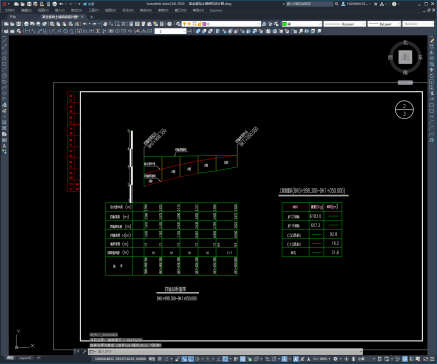Viewport: 437px width, 364px height.
Task: Open the 修改(M) menu
Action: [146, 10]
